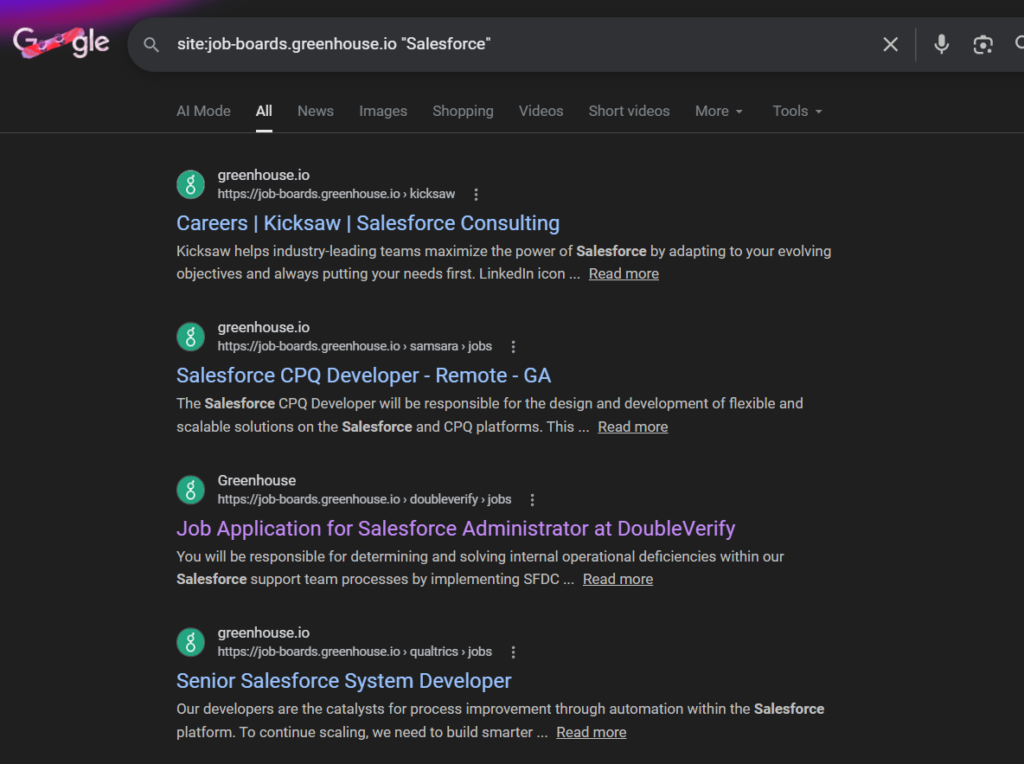Click Greenhouse favicon on Kicksaw result
This screenshot has height=764, width=1024.
(191, 184)
